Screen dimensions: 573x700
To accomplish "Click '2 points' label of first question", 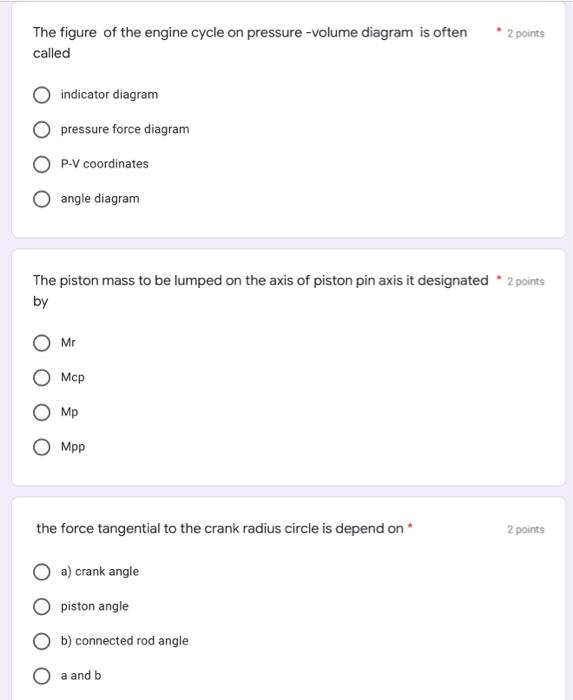I will 525,33.
